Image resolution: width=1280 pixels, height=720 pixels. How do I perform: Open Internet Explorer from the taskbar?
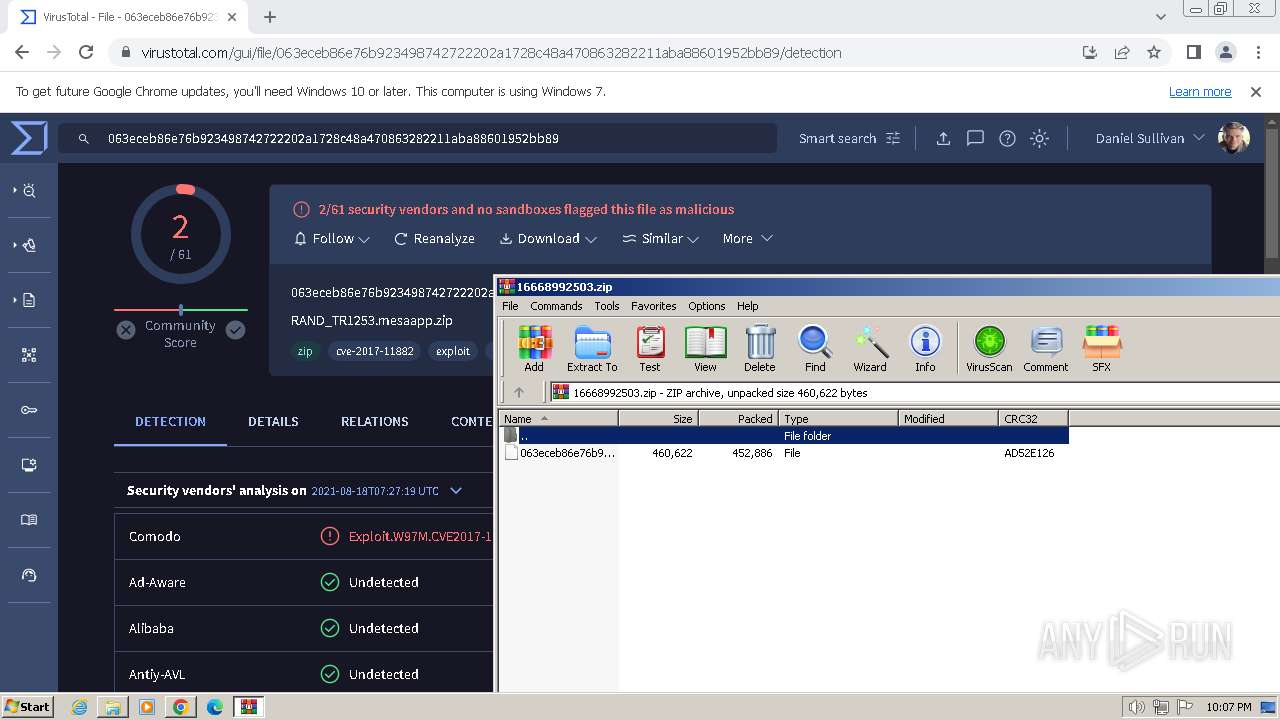(79, 707)
